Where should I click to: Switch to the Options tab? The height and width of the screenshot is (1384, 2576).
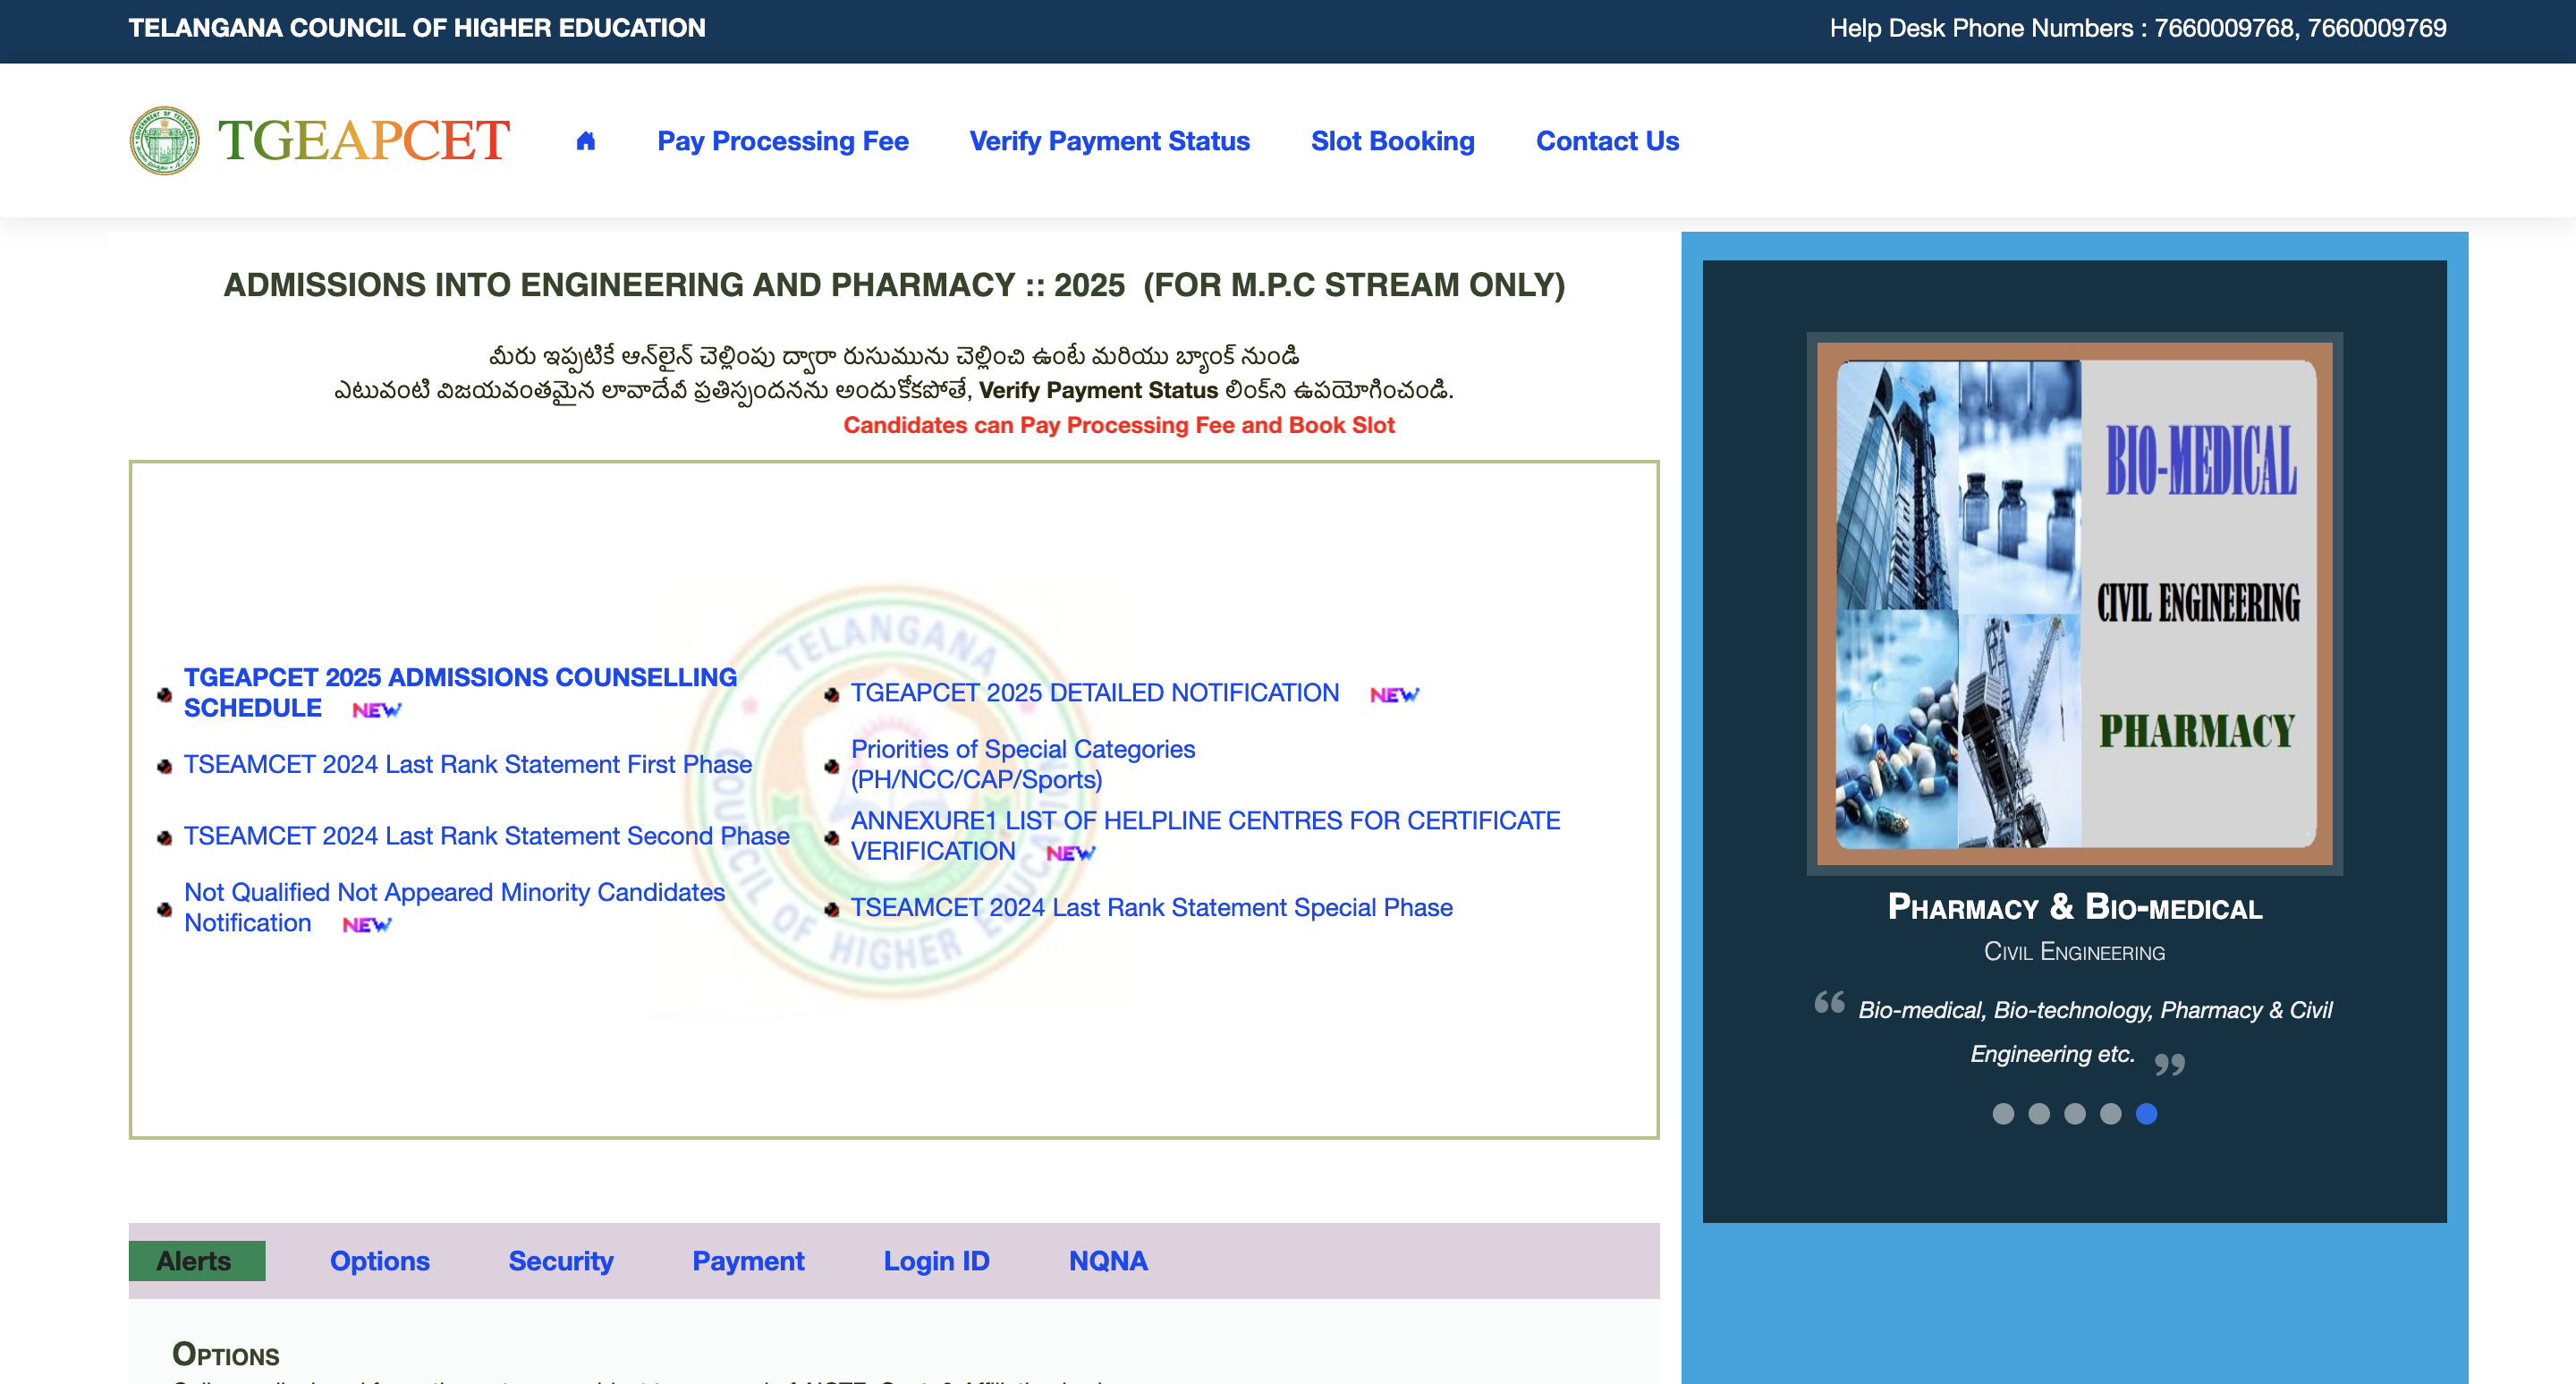coord(380,1261)
